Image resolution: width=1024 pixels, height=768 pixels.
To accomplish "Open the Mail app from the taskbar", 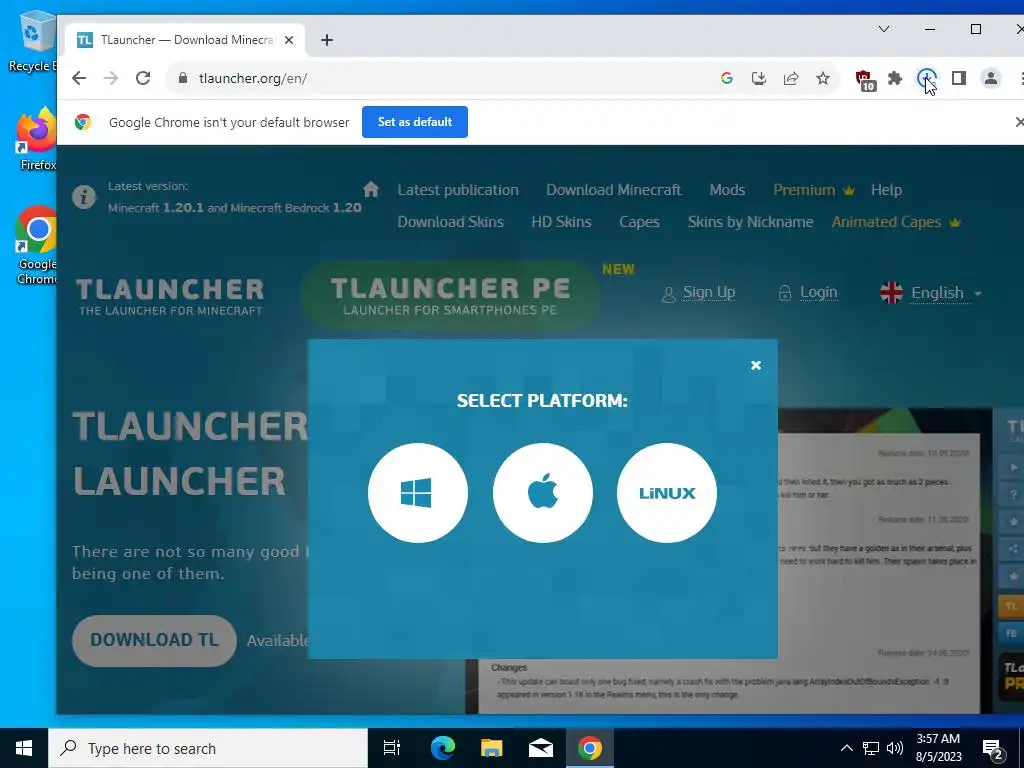I will pos(541,748).
